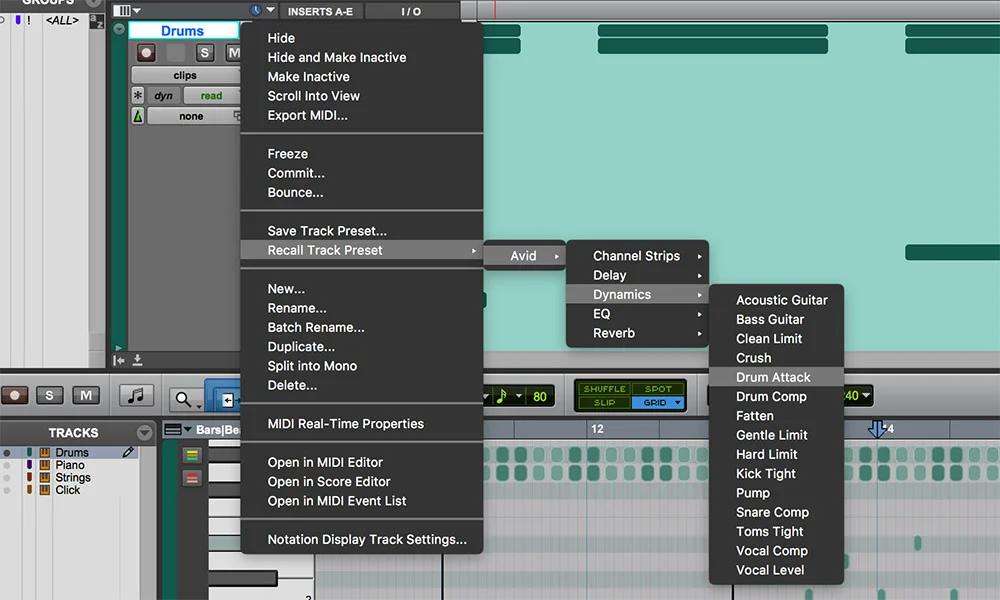Viewport: 1000px width, 600px height.
Task: Select Avid in the preset submenu
Action: pos(524,256)
